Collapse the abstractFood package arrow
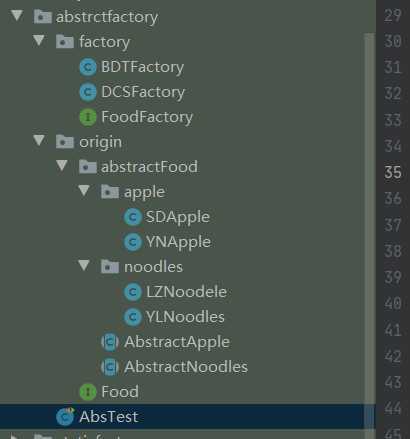The image size is (410, 439). coord(62,165)
